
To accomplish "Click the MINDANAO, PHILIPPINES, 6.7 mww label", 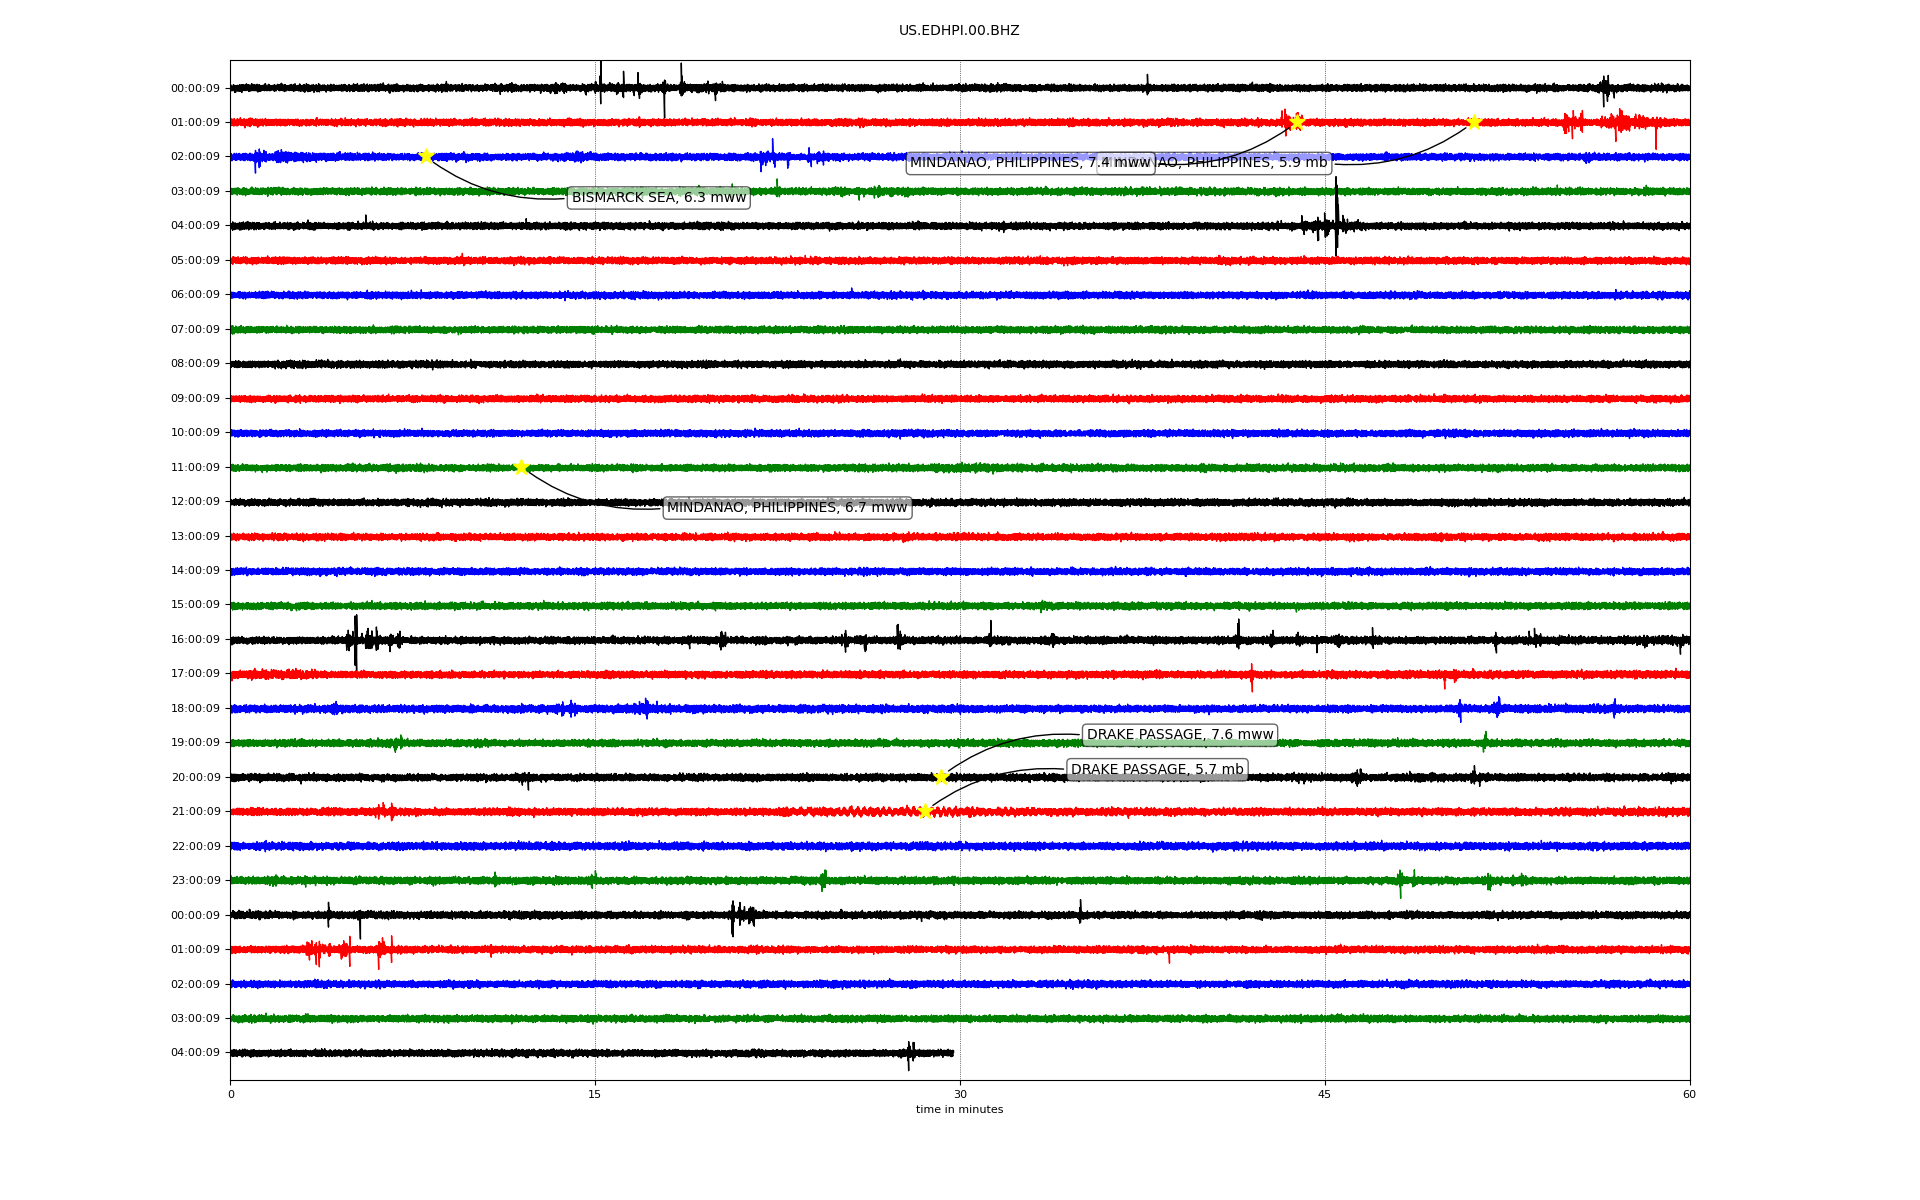I will 786,508.
